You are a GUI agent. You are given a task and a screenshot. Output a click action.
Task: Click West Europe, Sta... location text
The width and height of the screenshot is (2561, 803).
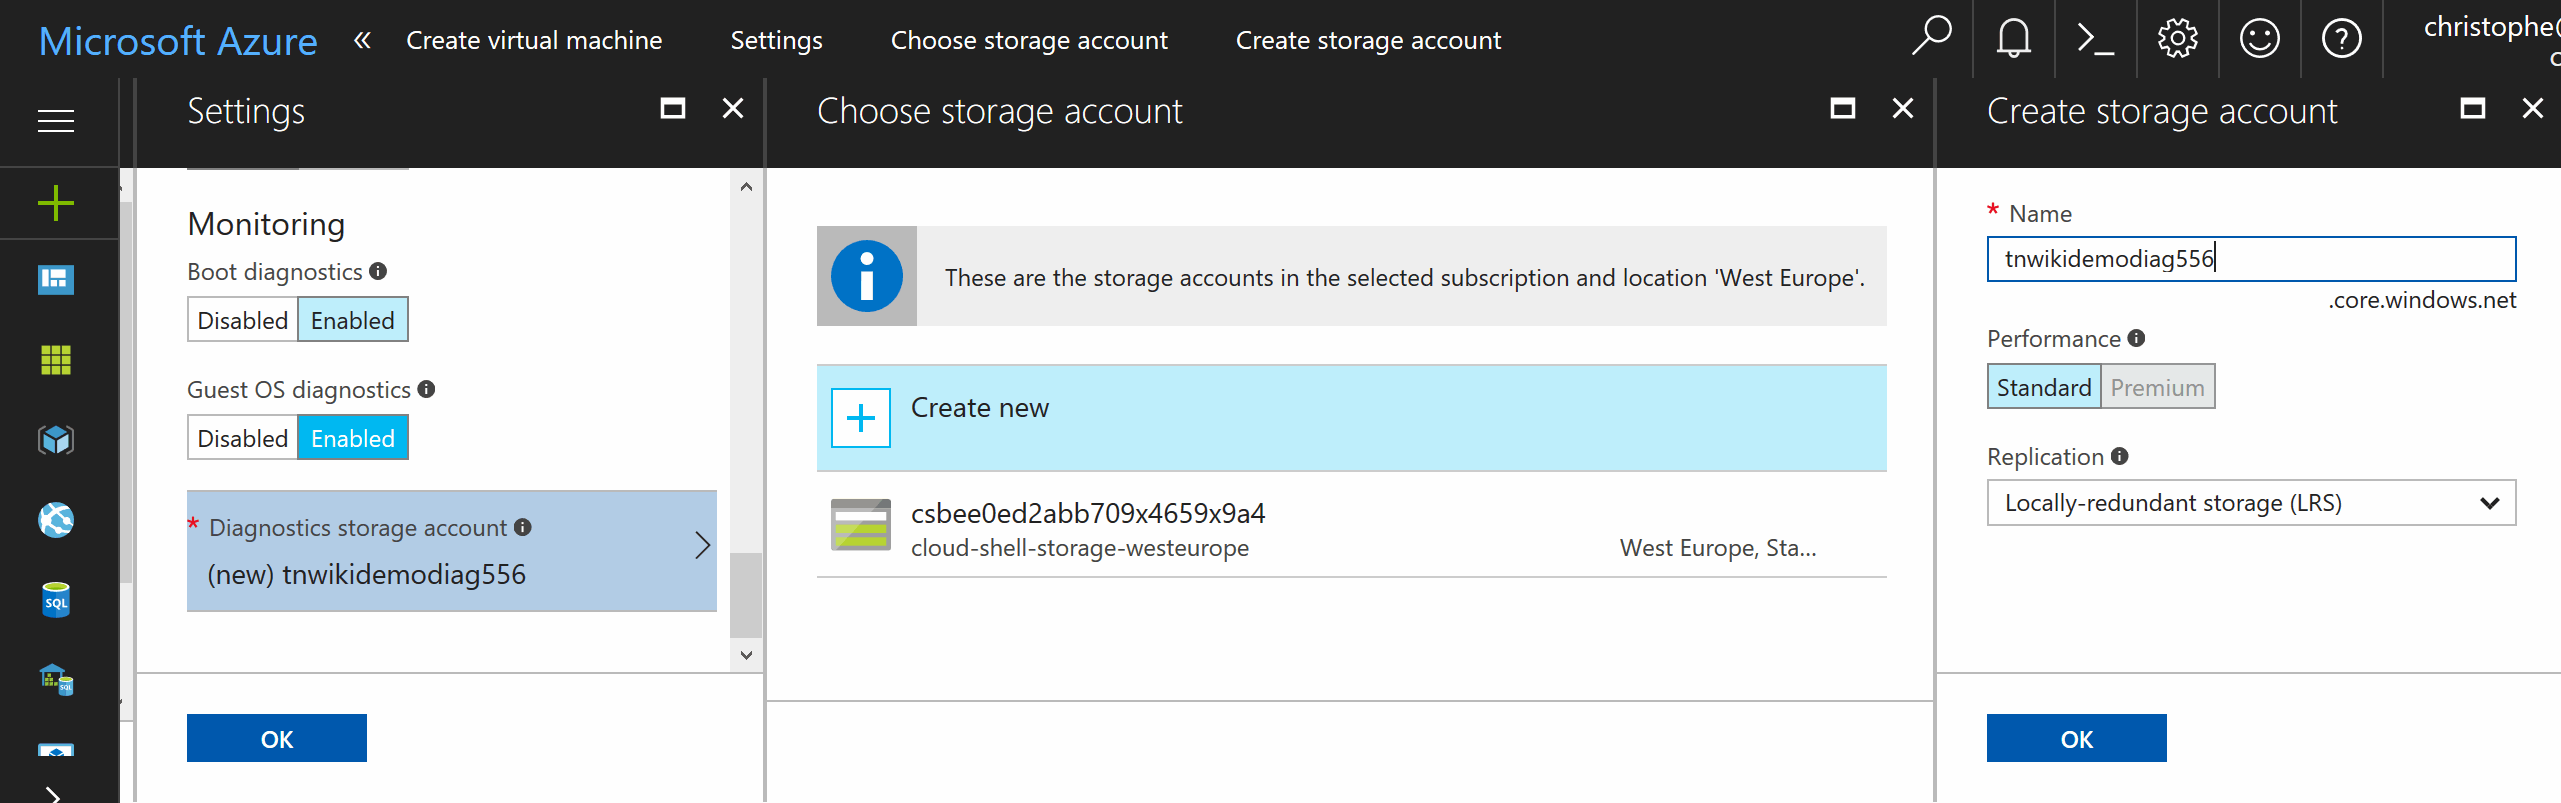pos(1718,548)
